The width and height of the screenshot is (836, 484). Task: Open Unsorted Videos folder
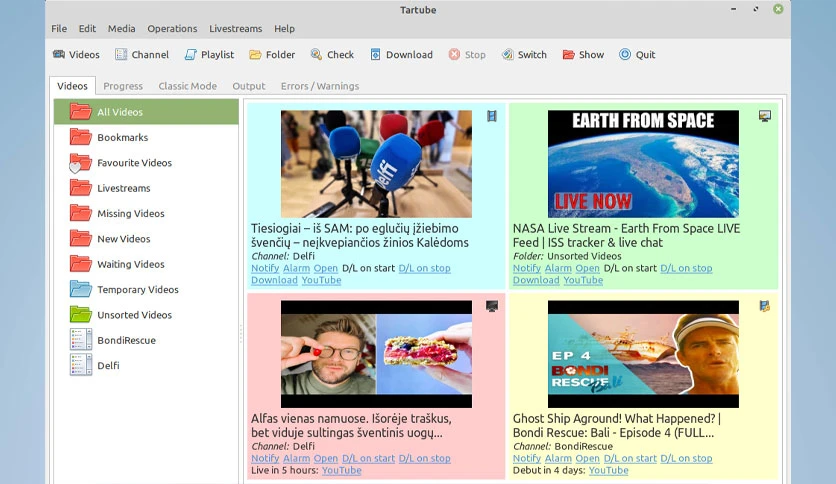tap(146, 314)
